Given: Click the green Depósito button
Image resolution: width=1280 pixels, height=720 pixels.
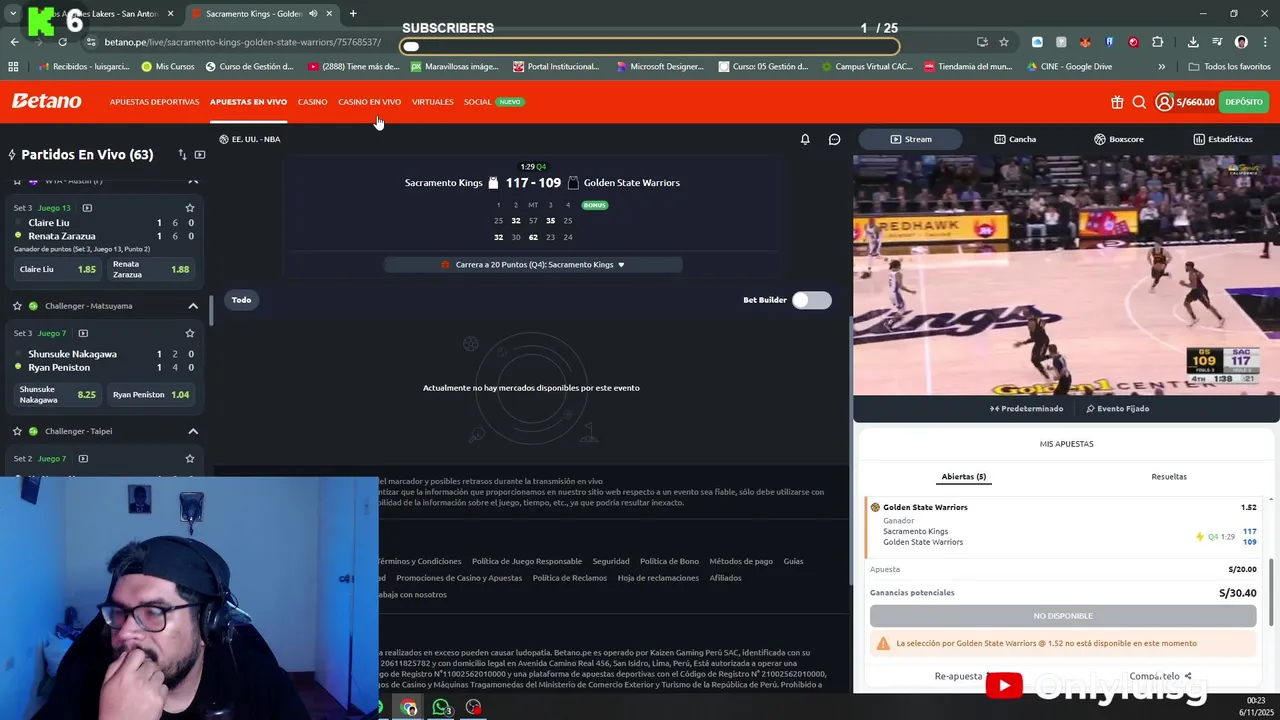Looking at the screenshot, I should coord(1244,102).
